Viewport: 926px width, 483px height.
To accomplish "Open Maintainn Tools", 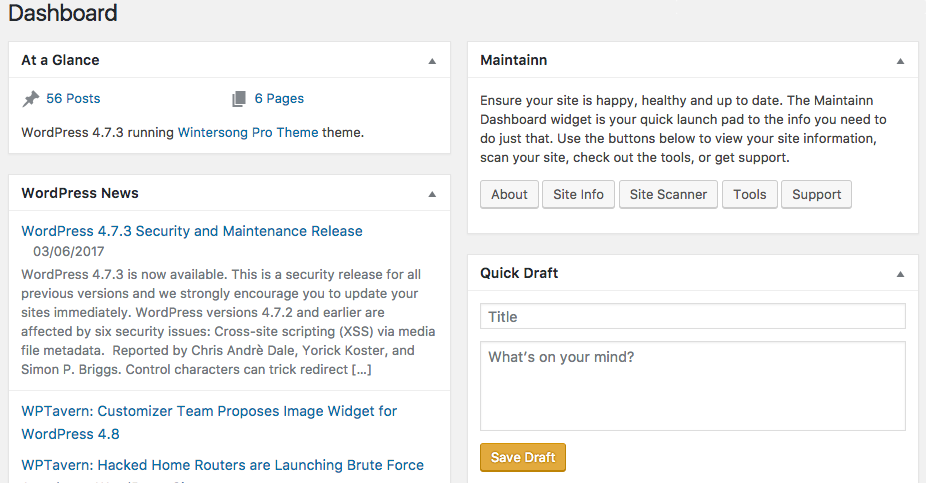I will point(749,194).
